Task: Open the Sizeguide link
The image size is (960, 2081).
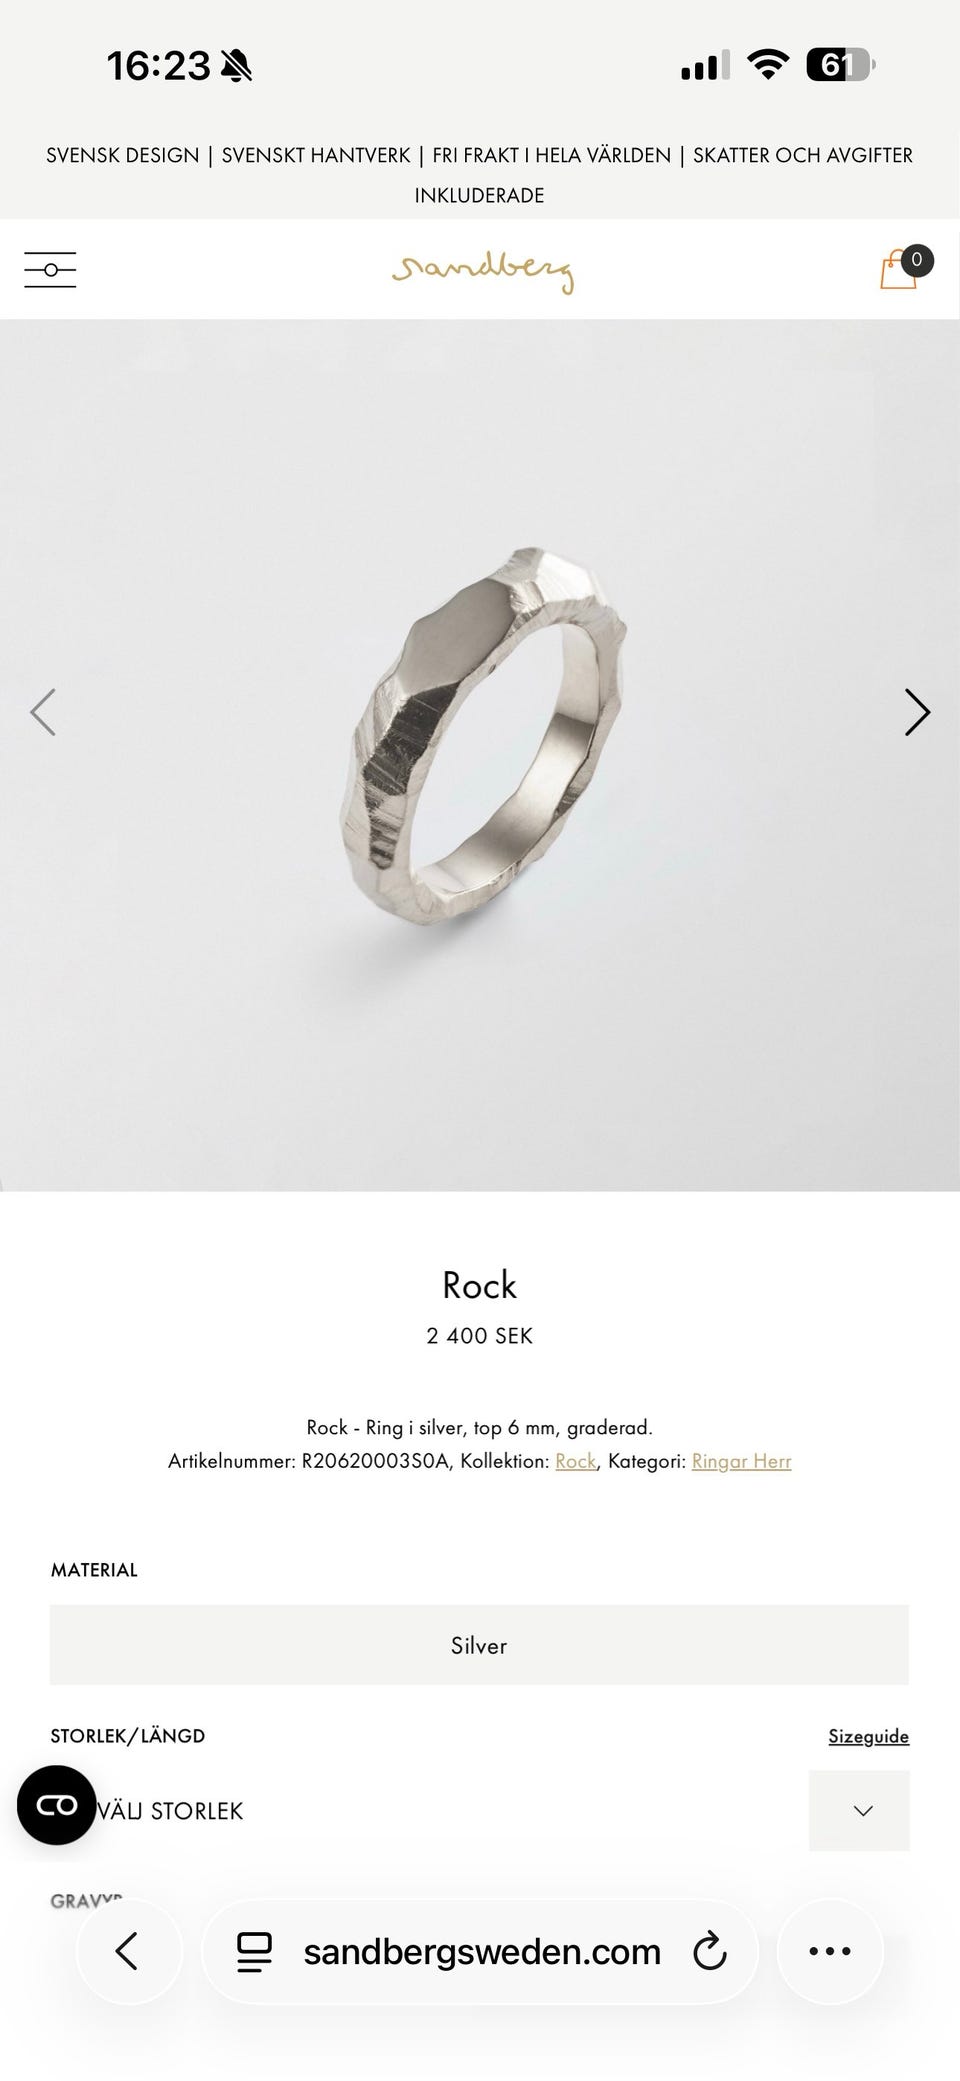Action: (869, 1737)
